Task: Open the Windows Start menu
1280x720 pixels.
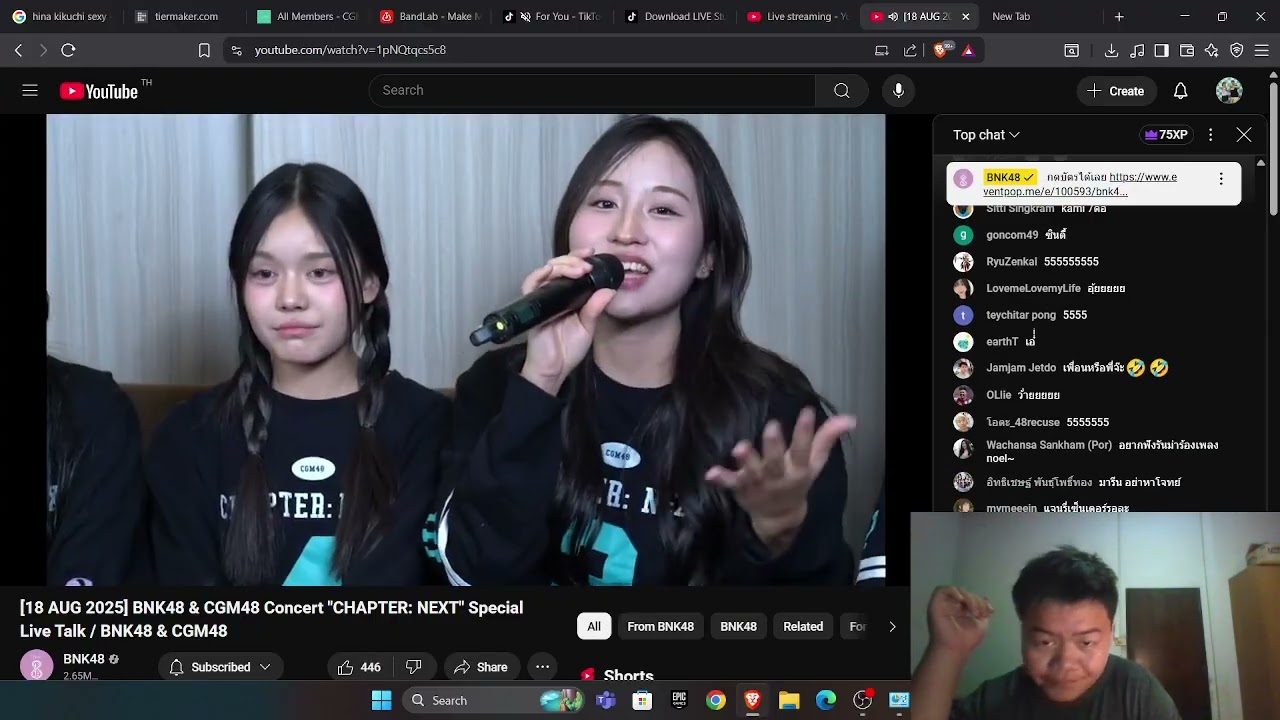Action: pos(382,700)
